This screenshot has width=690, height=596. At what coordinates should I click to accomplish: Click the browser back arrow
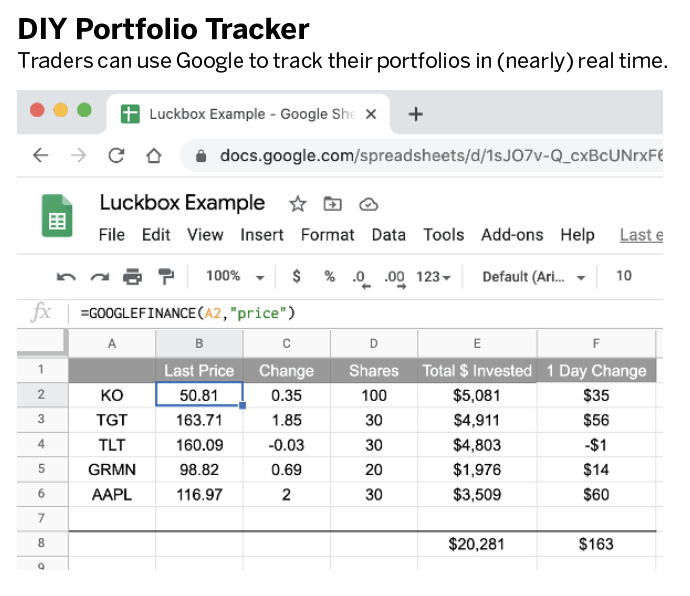41,155
